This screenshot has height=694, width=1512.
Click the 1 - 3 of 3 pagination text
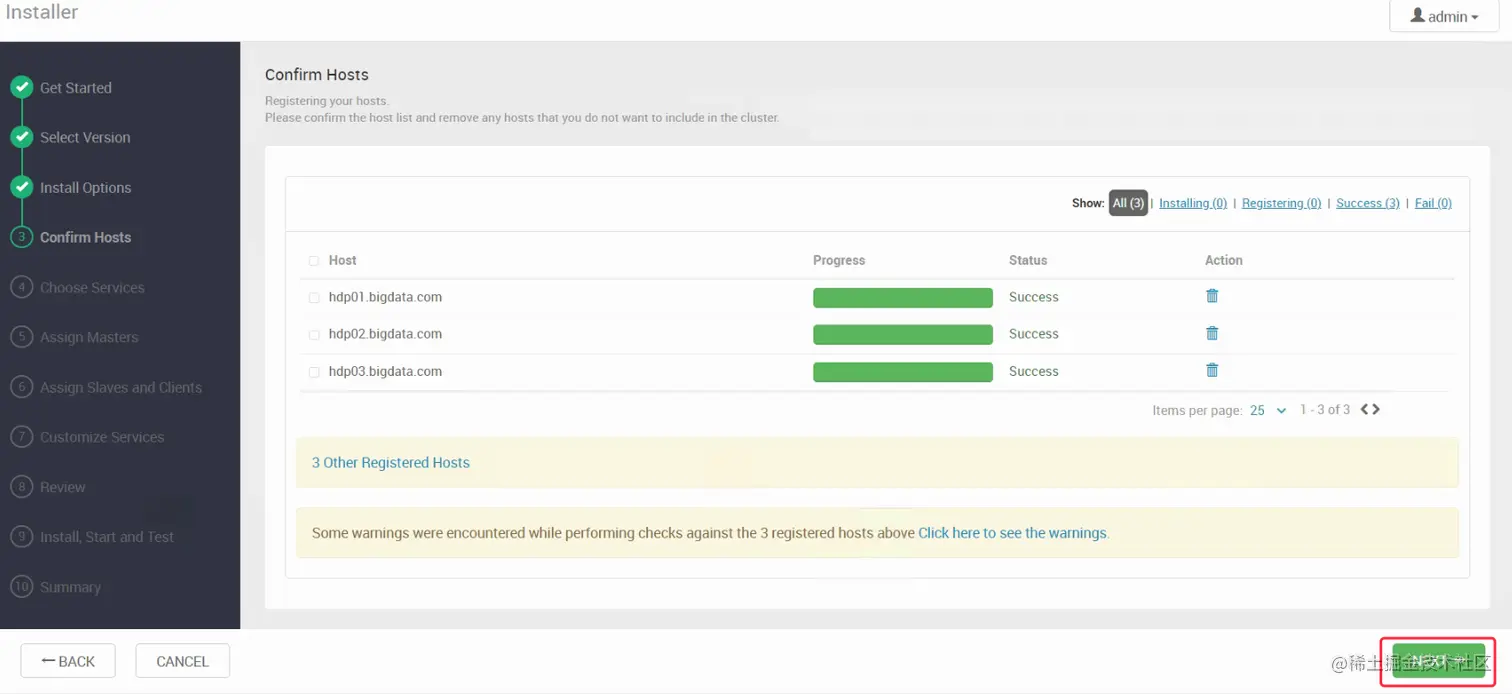click(x=1325, y=410)
